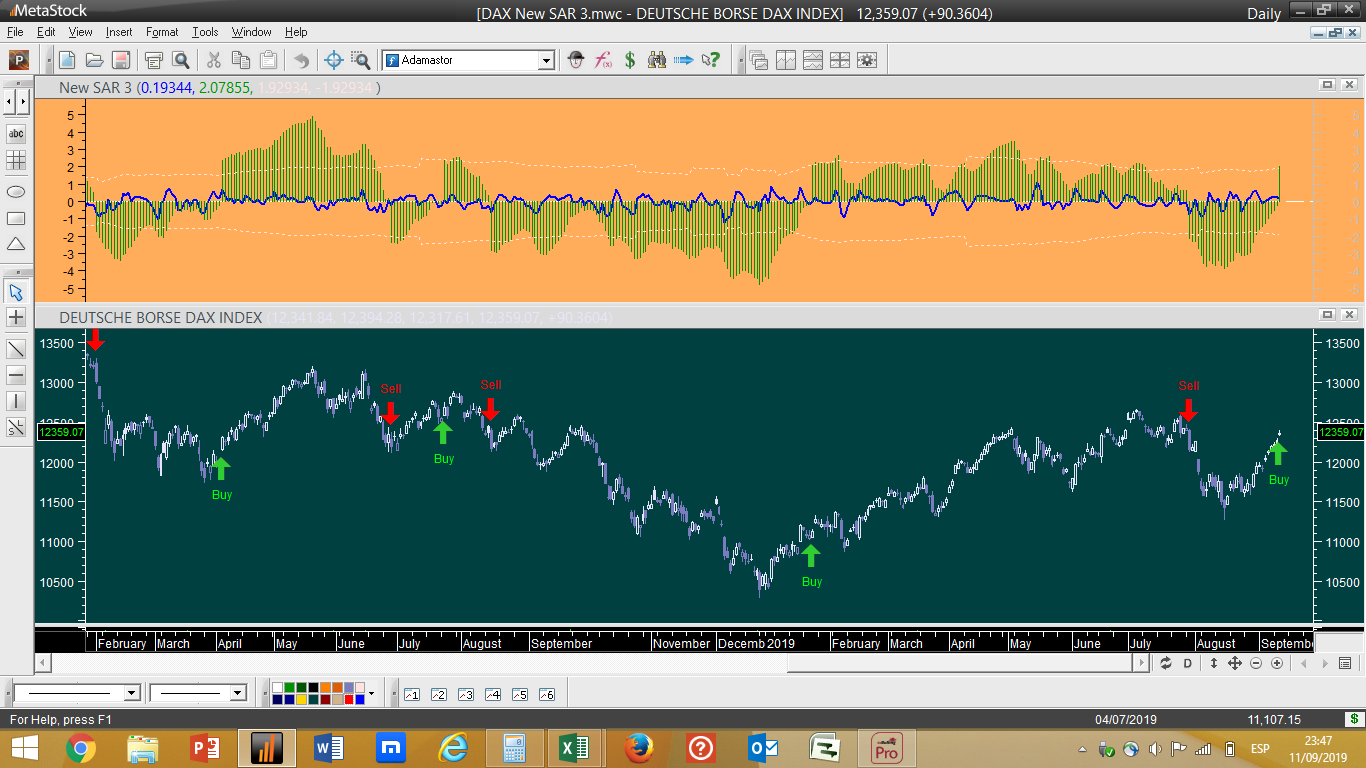Viewport: 1366px width, 768px height.
Task: Open the Indicator Builder fx icon
Action: [x=603, y=60]
